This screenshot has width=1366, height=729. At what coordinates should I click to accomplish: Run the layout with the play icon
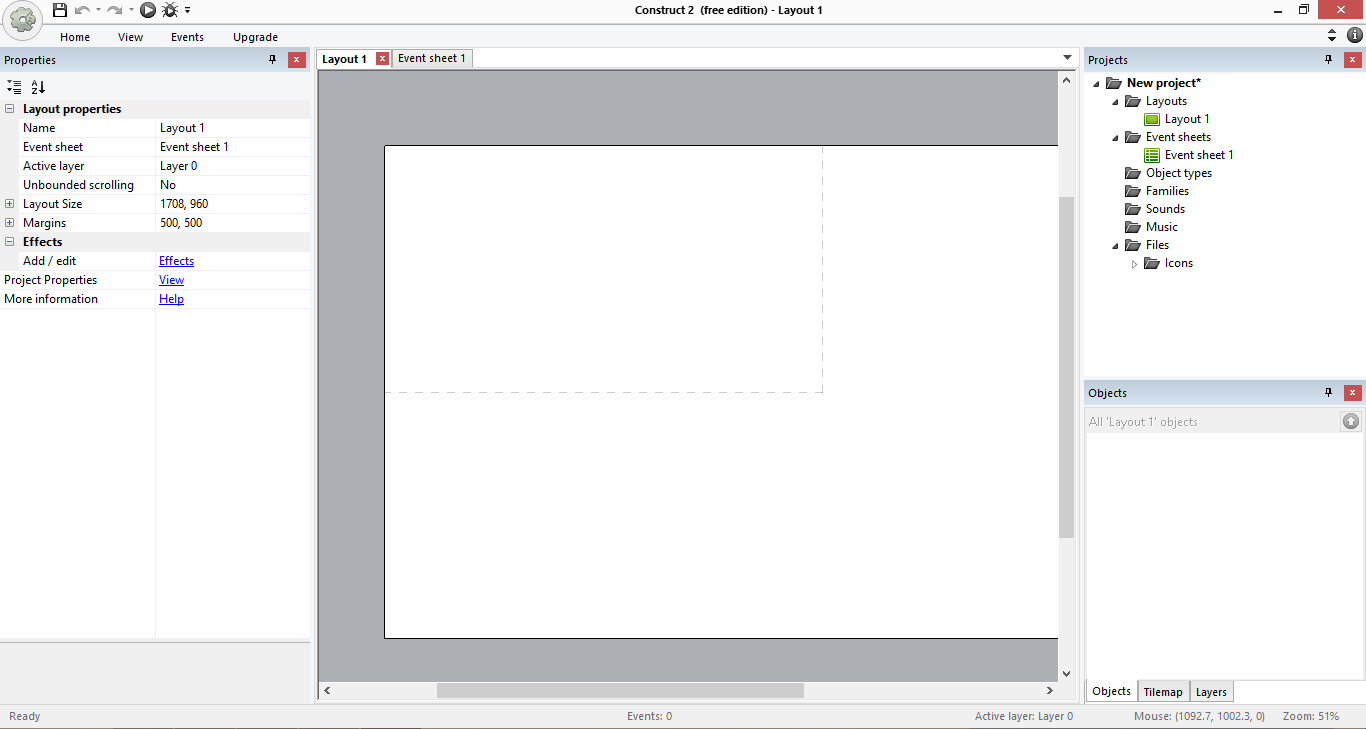(148, 10)
